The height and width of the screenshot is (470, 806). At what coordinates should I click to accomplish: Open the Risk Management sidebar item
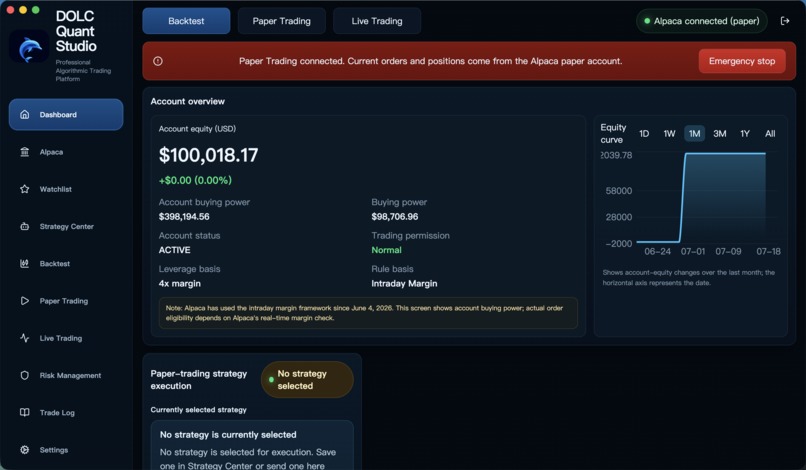(66, 375)
